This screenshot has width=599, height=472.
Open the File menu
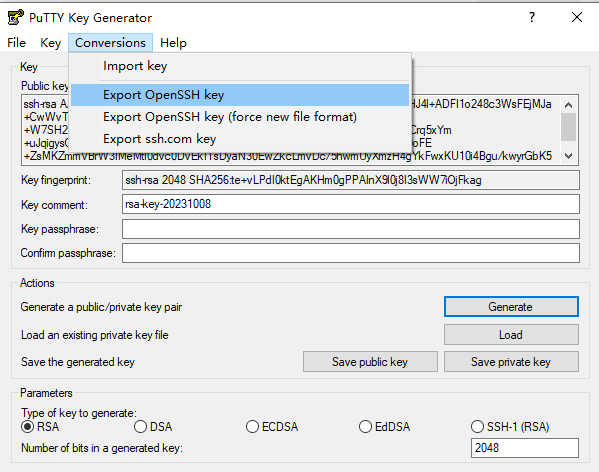(16, 43)
